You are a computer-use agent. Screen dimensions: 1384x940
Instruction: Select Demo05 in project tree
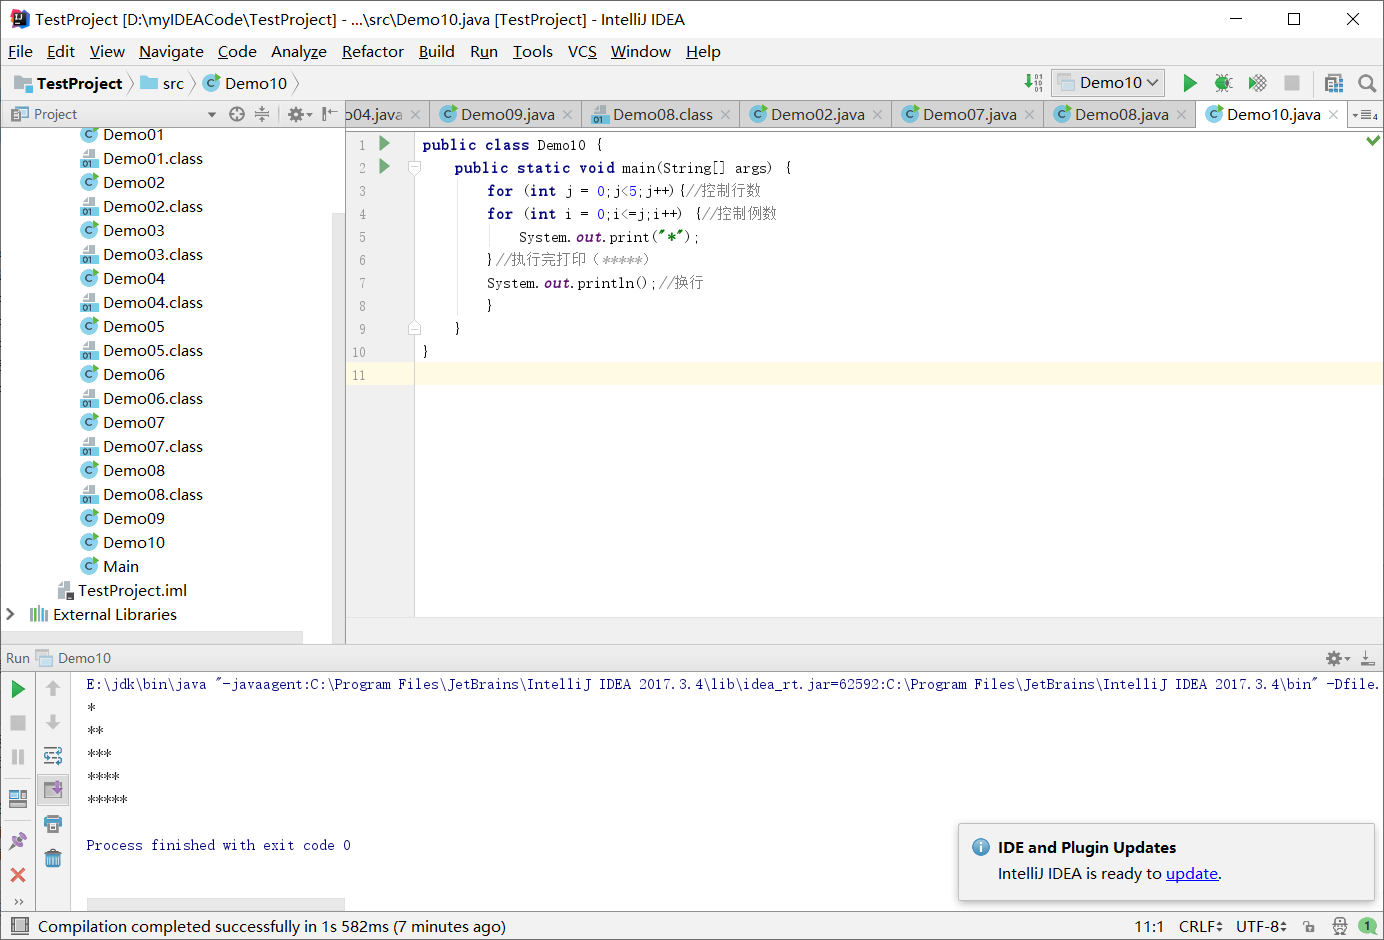(133, 326)
